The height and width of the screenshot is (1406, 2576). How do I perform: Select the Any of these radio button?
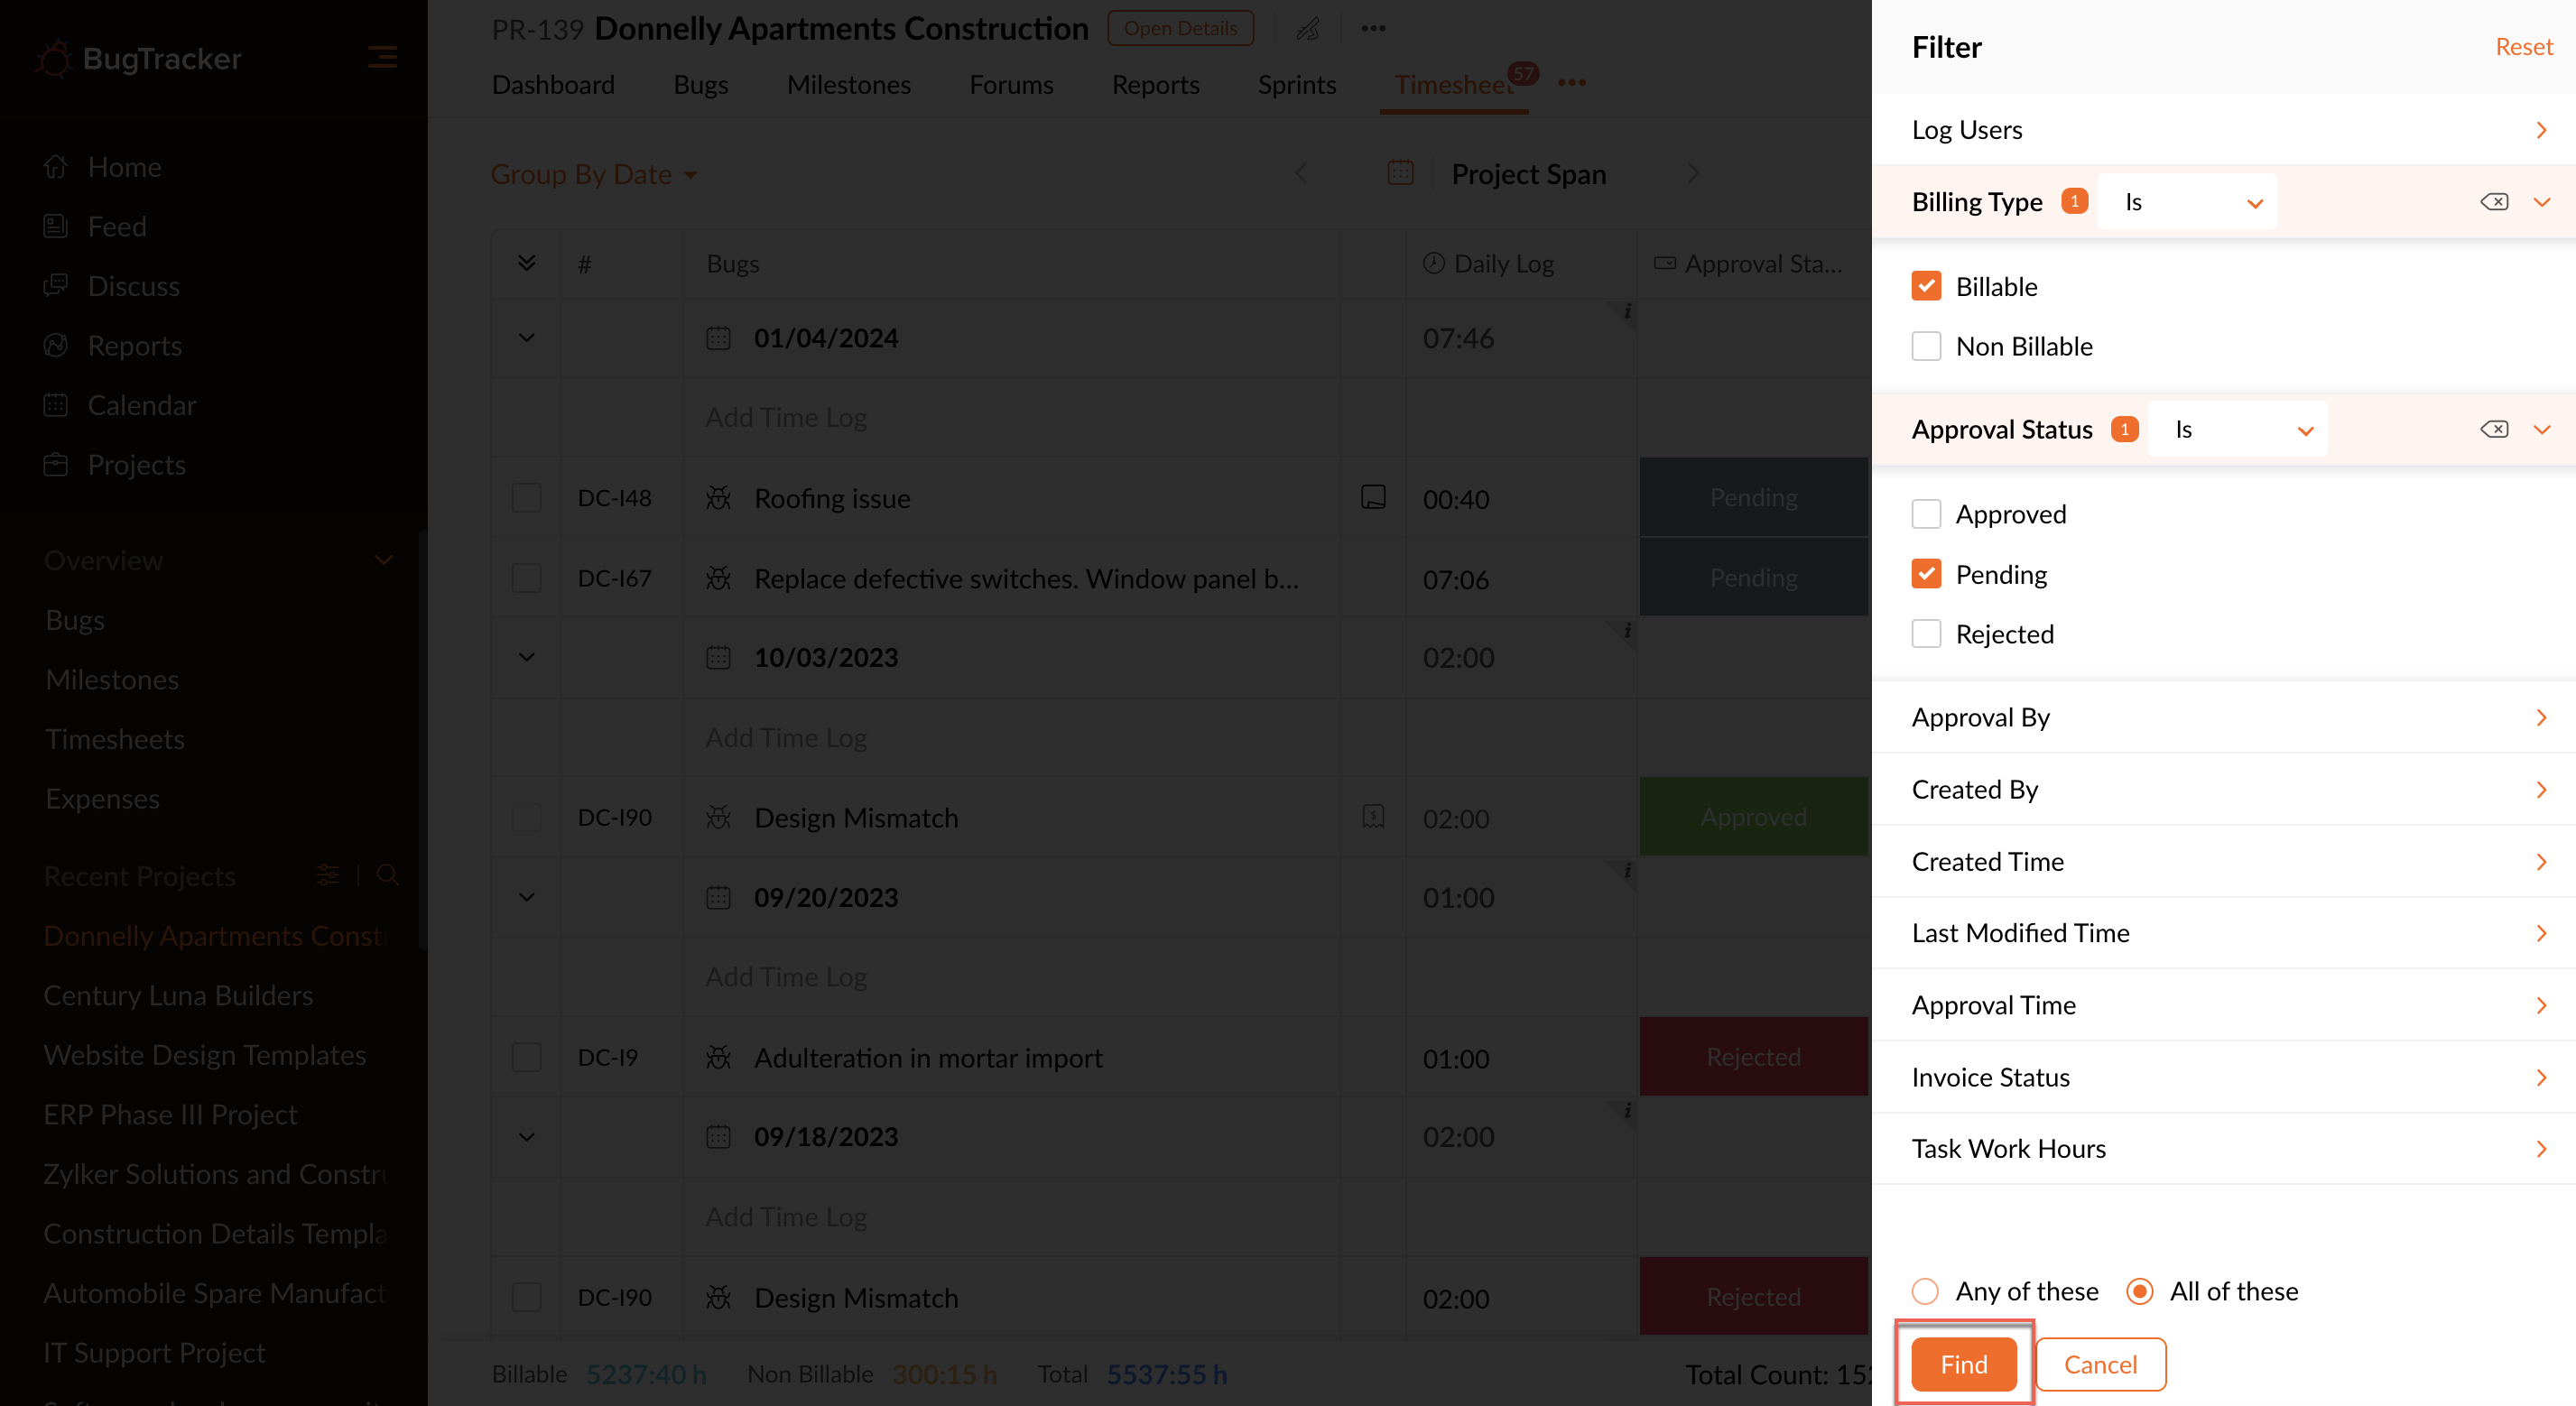1925,1291
